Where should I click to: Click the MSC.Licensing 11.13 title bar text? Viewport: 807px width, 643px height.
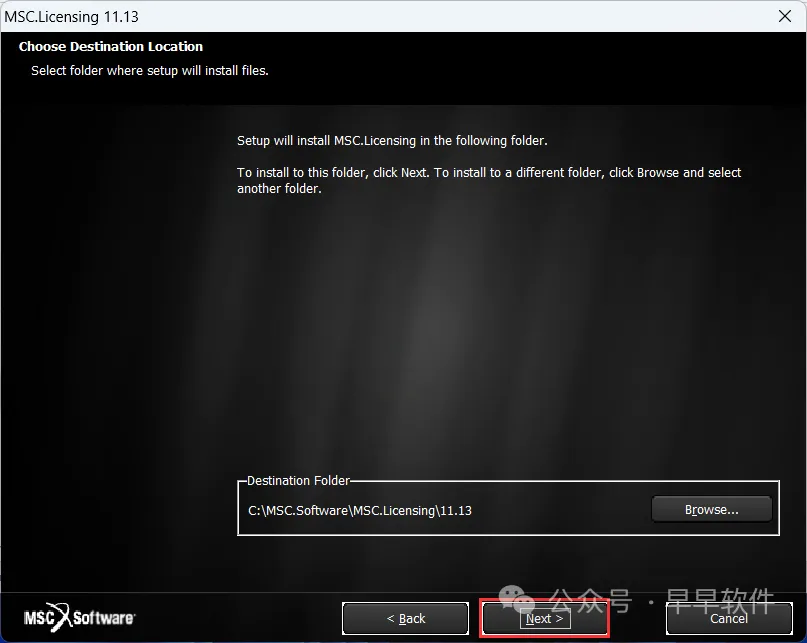[x=72, y=16]
